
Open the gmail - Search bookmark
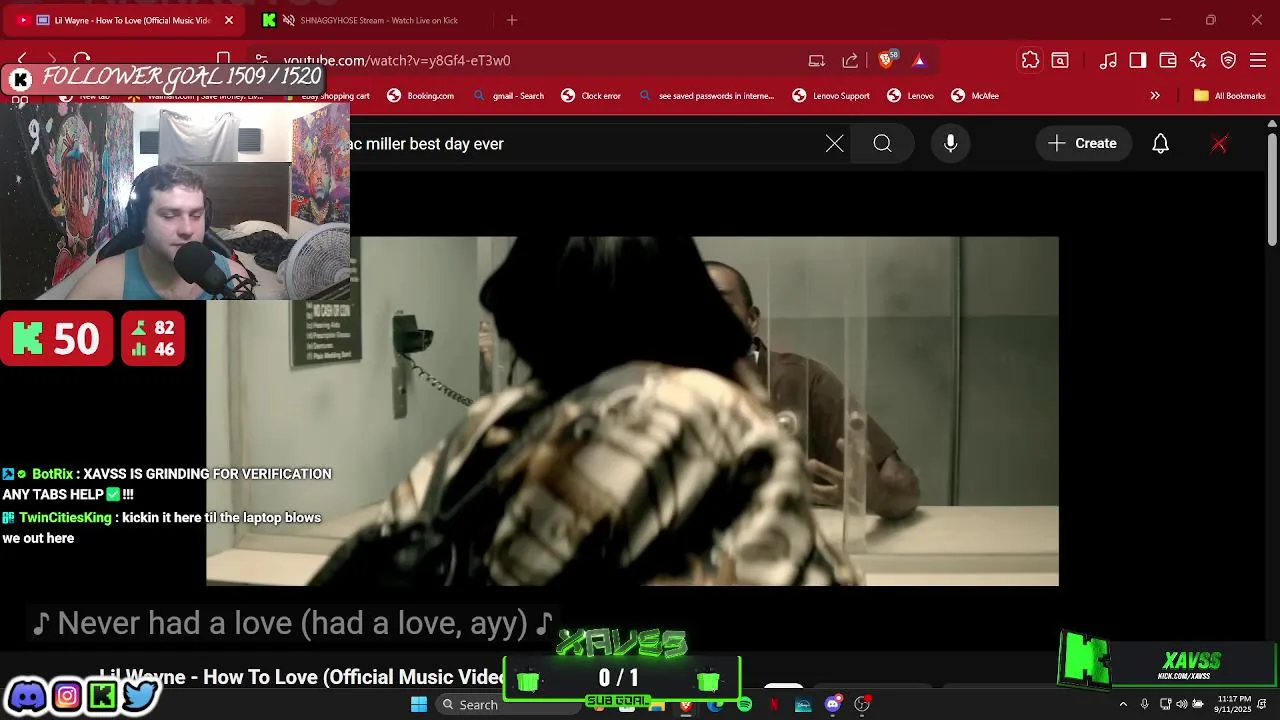(509, 96)
